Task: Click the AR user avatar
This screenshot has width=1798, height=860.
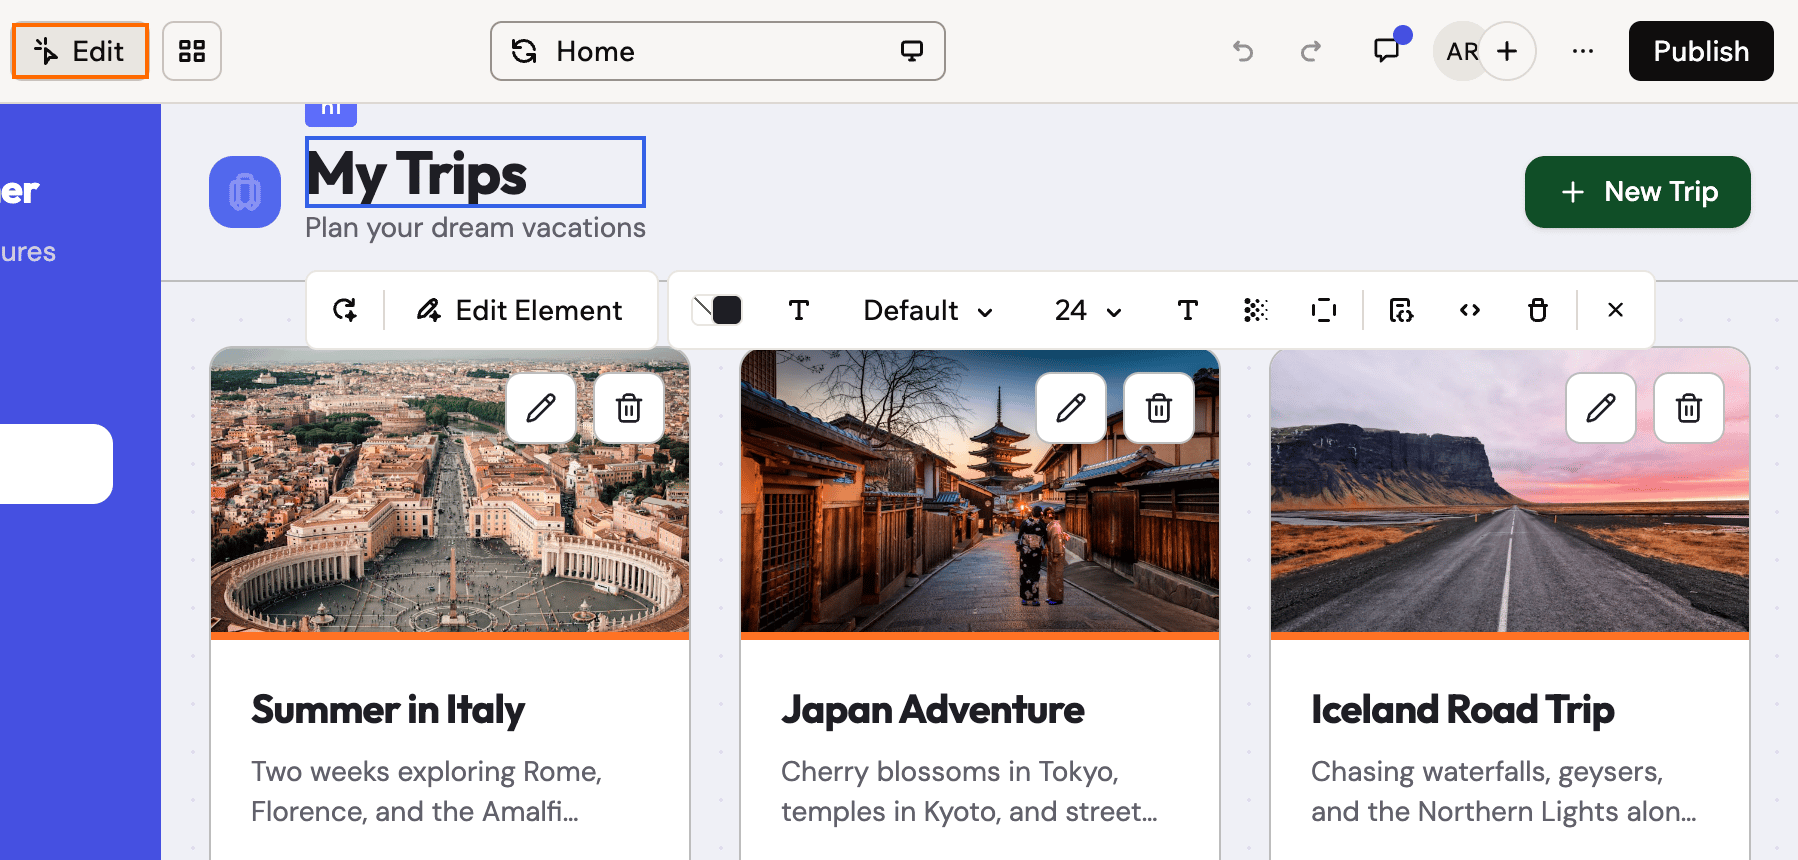Action: 1460,51
